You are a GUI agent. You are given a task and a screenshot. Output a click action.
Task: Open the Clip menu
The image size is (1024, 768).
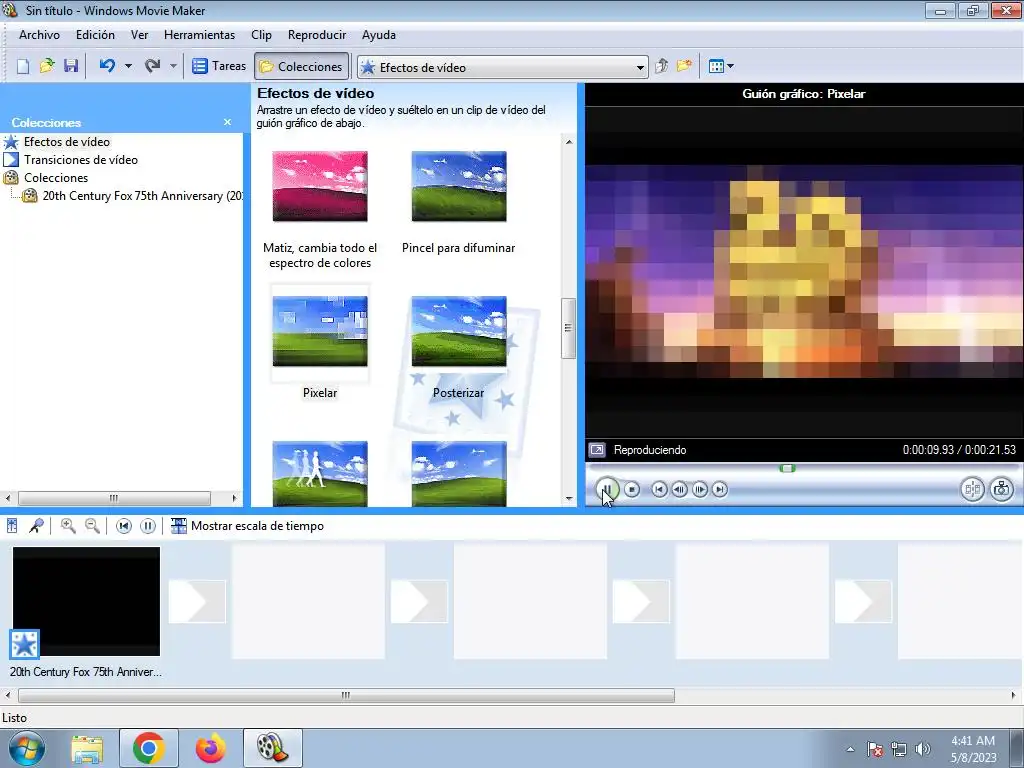point(261,35)
